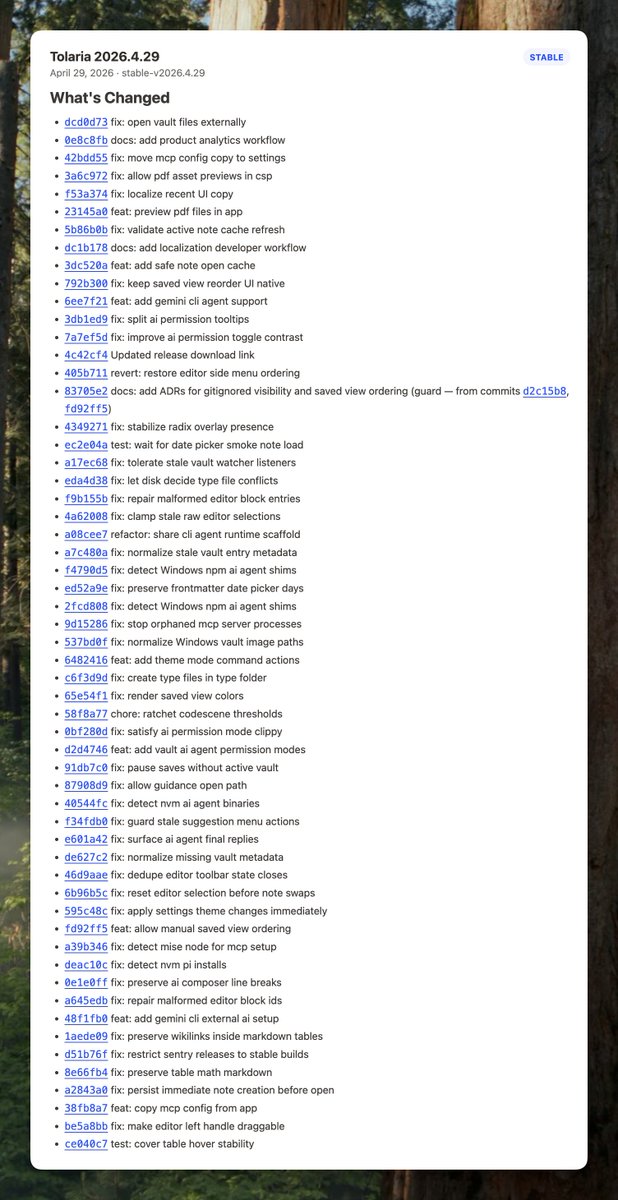
Task: Open commit 83705e2 about ADRs
Action: 86,391
